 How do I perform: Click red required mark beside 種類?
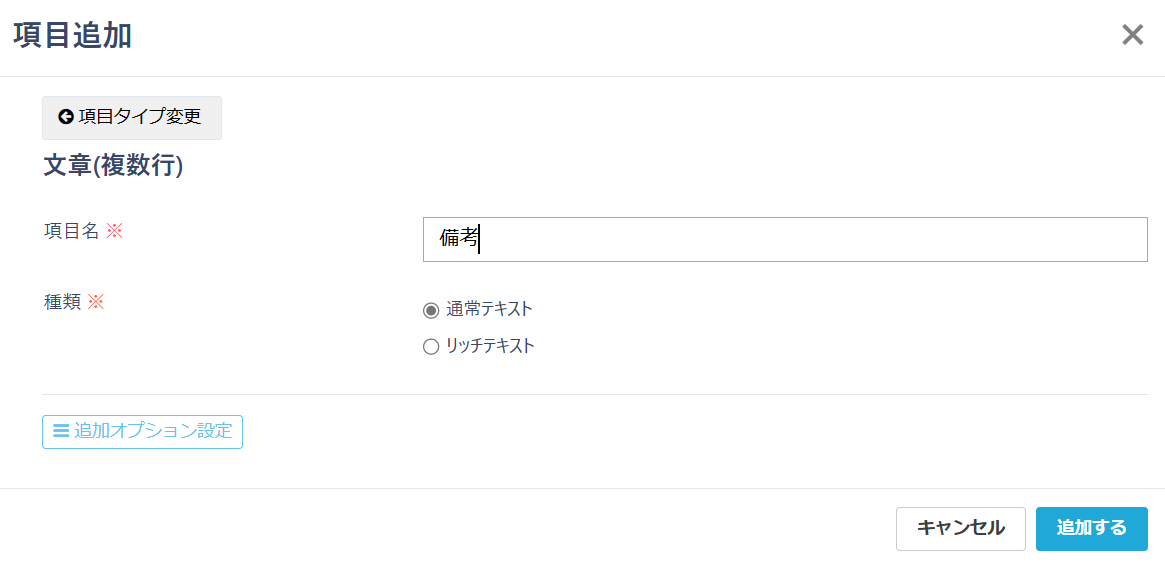pos(96,302)
